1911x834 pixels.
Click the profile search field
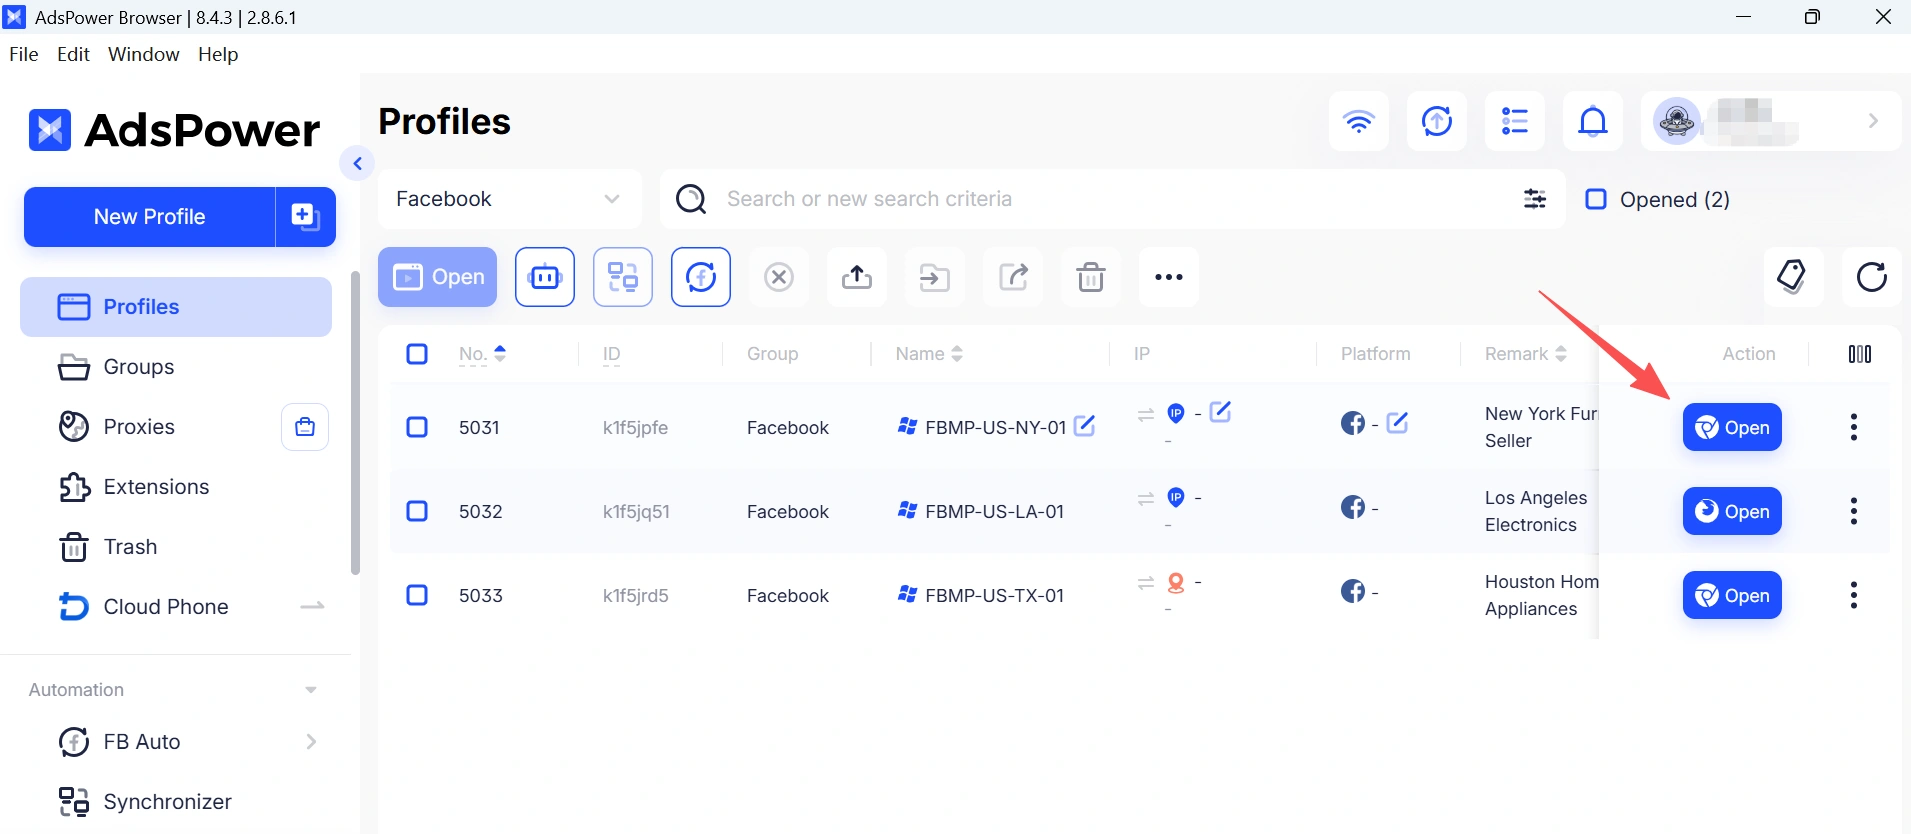click(1110, 199)
